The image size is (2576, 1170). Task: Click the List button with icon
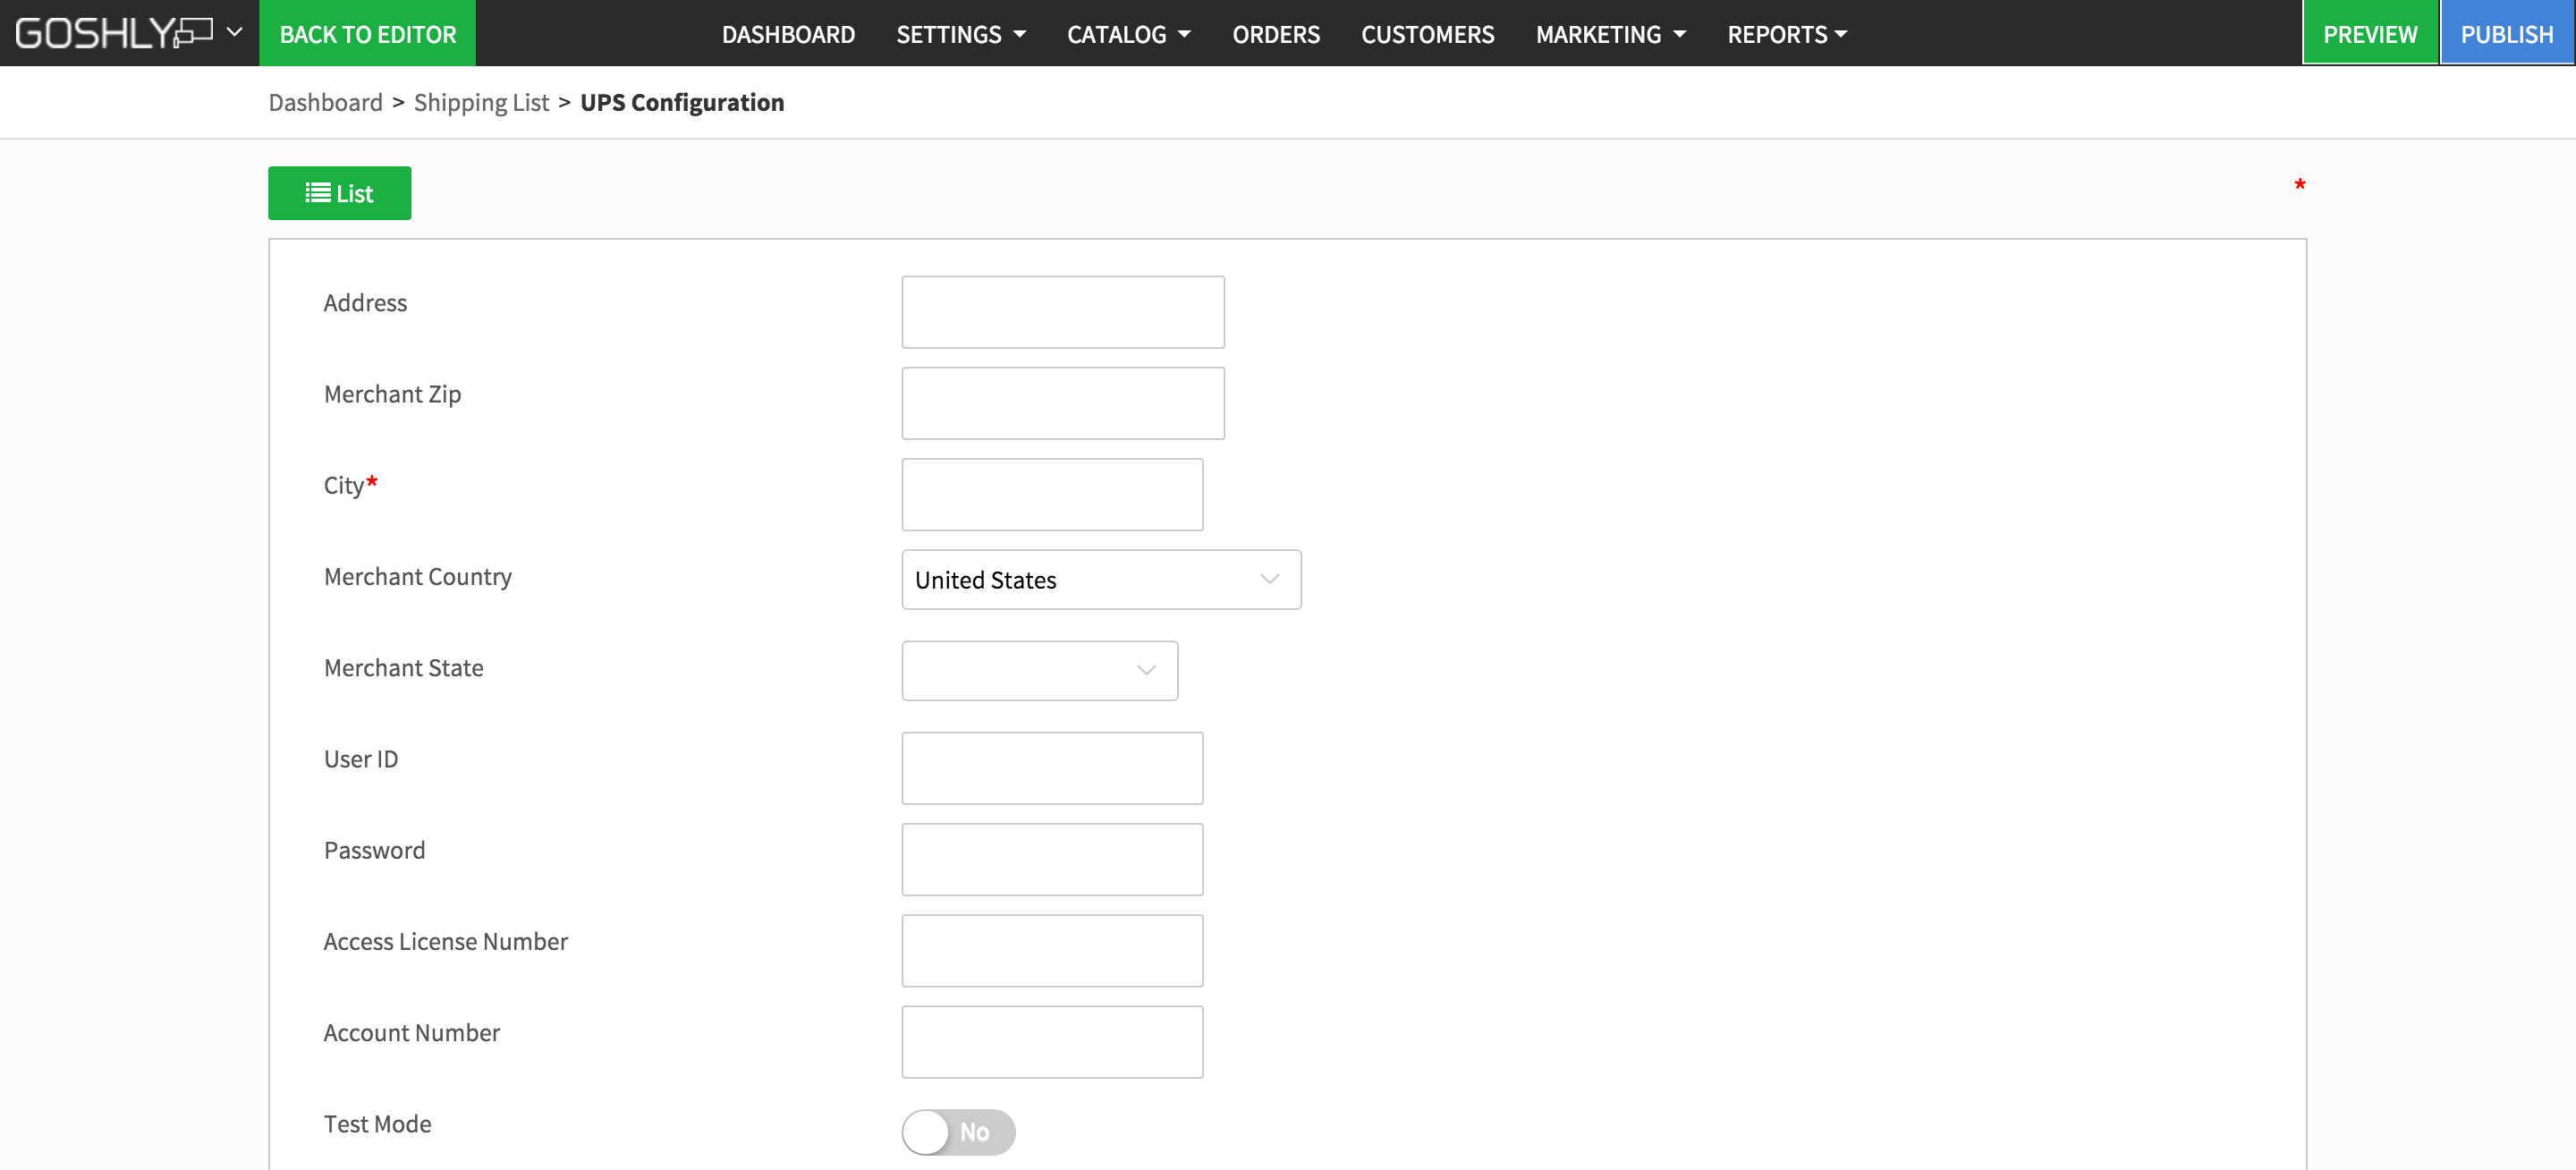[339, 193]
